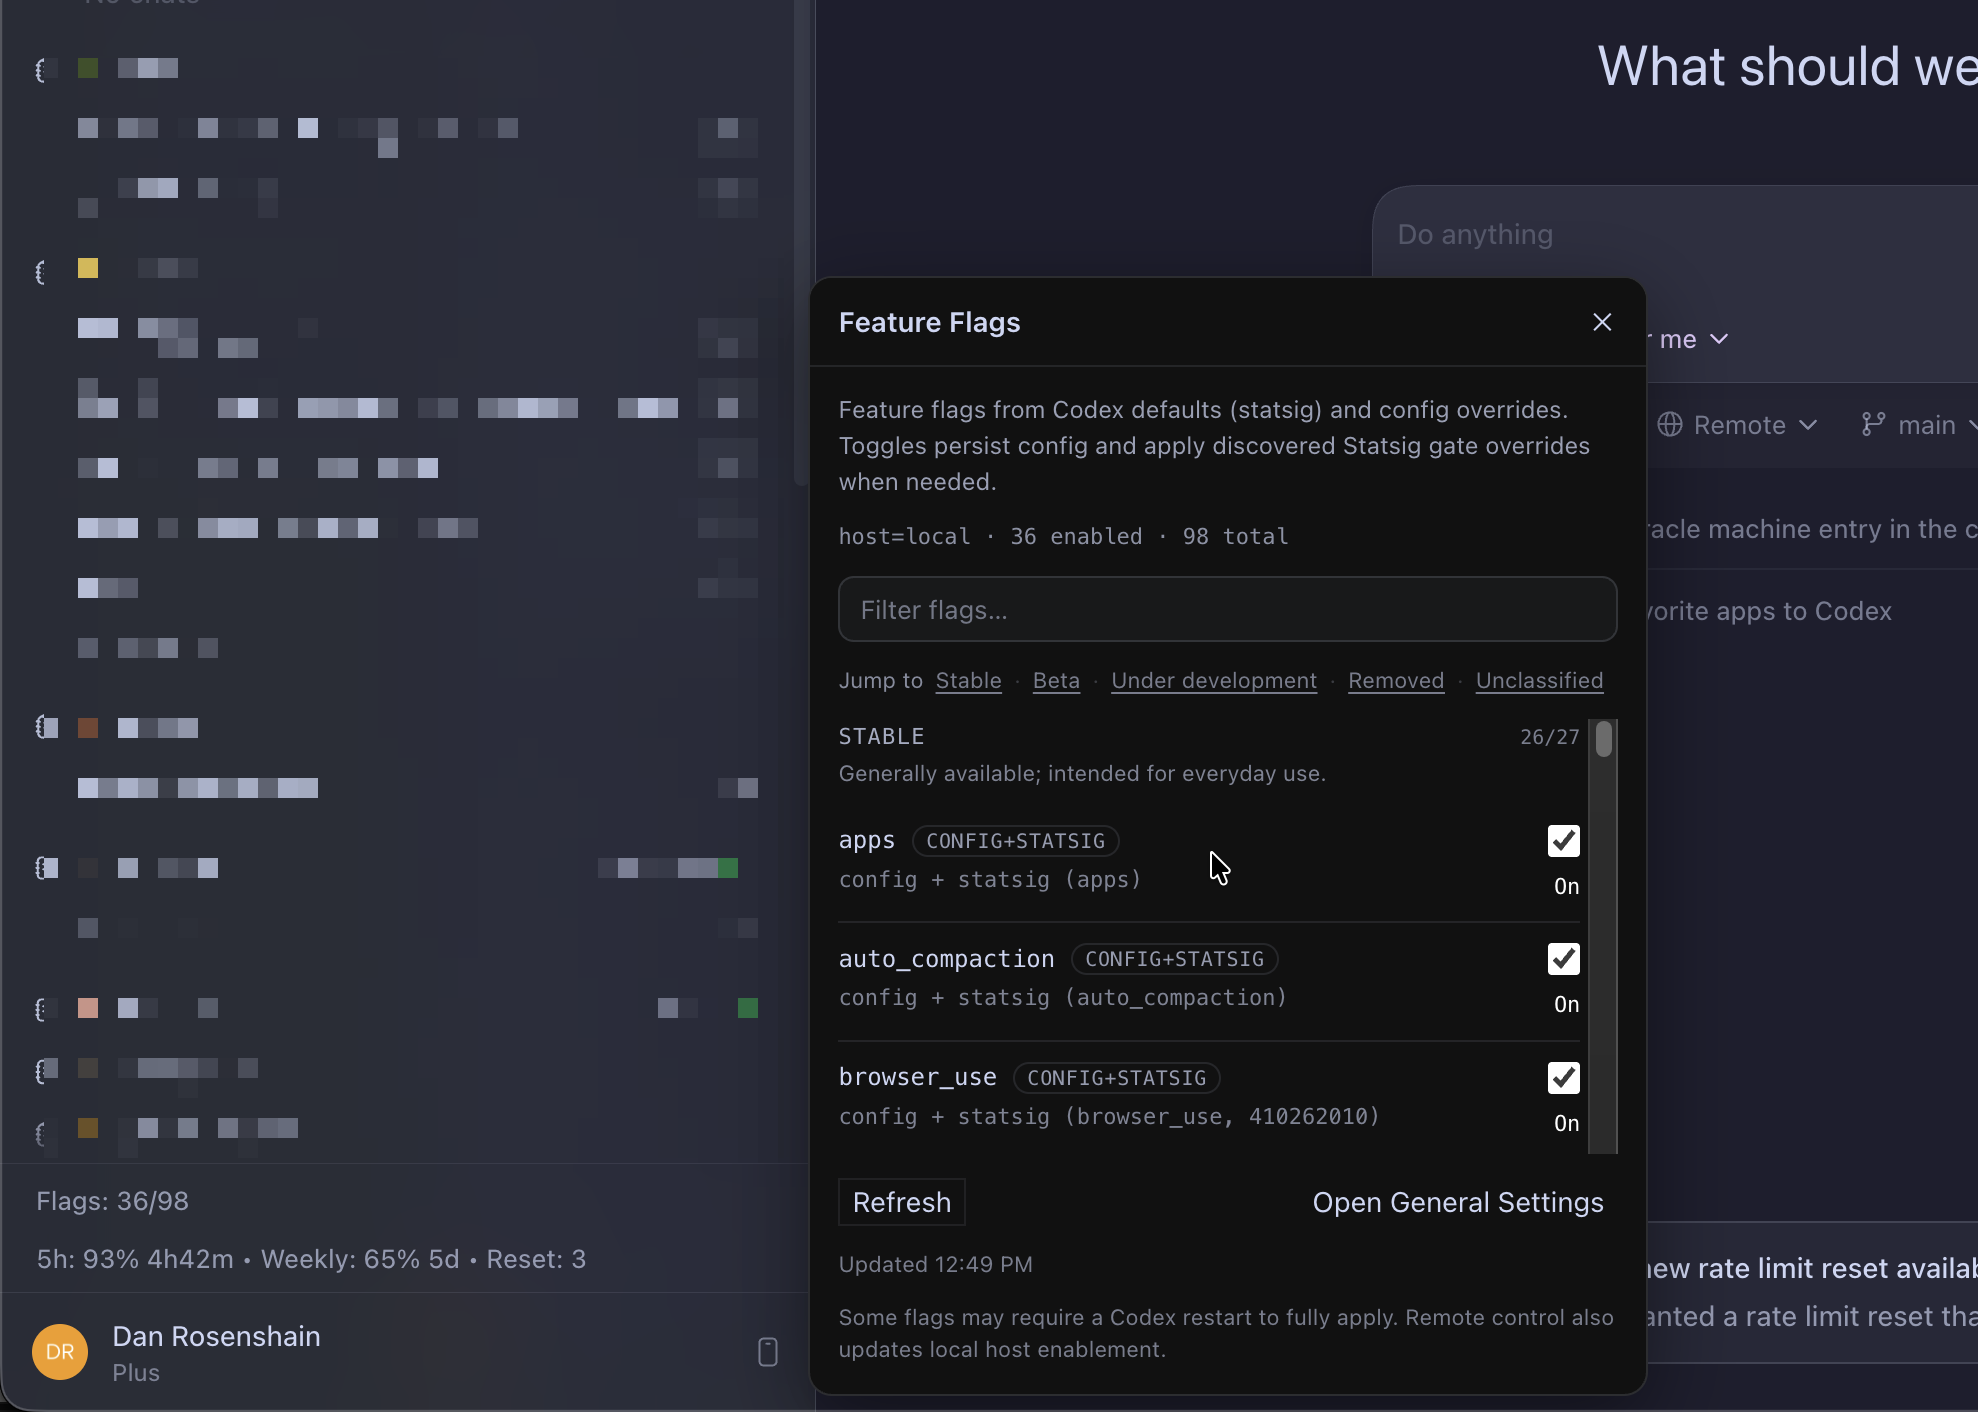The width and height of the screenshot is (1978, 1412).
Task: Close the Feature Flags dialog
Action: [1602, 322]
